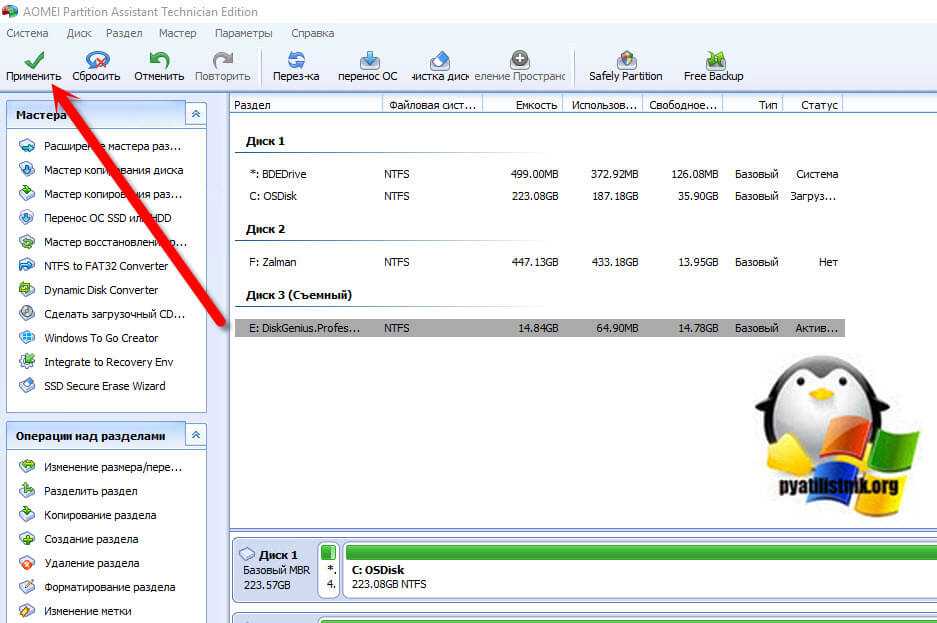This screenshot has width=937, height=623.
Task: Collapse the Мастера panel
Action: [x=196, y=114]
